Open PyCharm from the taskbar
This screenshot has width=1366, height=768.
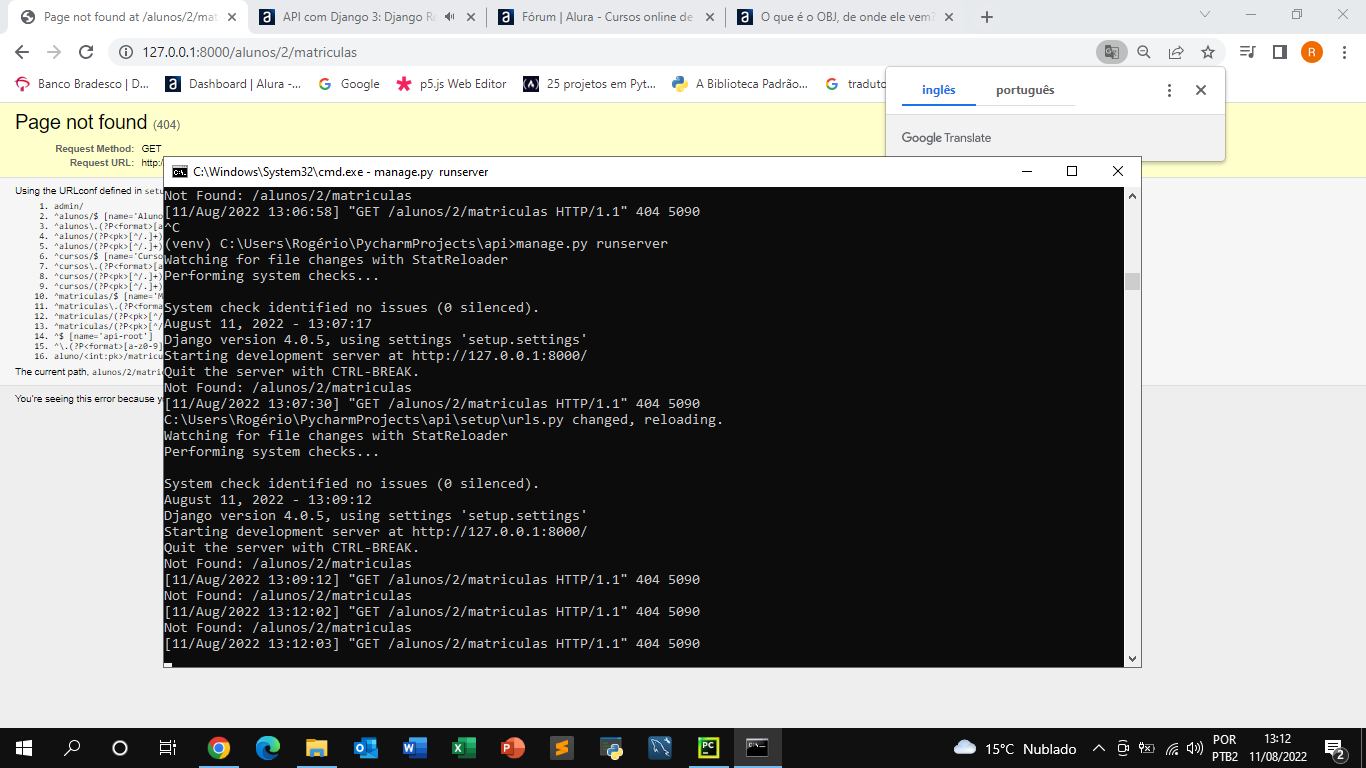tap(709, 748)
